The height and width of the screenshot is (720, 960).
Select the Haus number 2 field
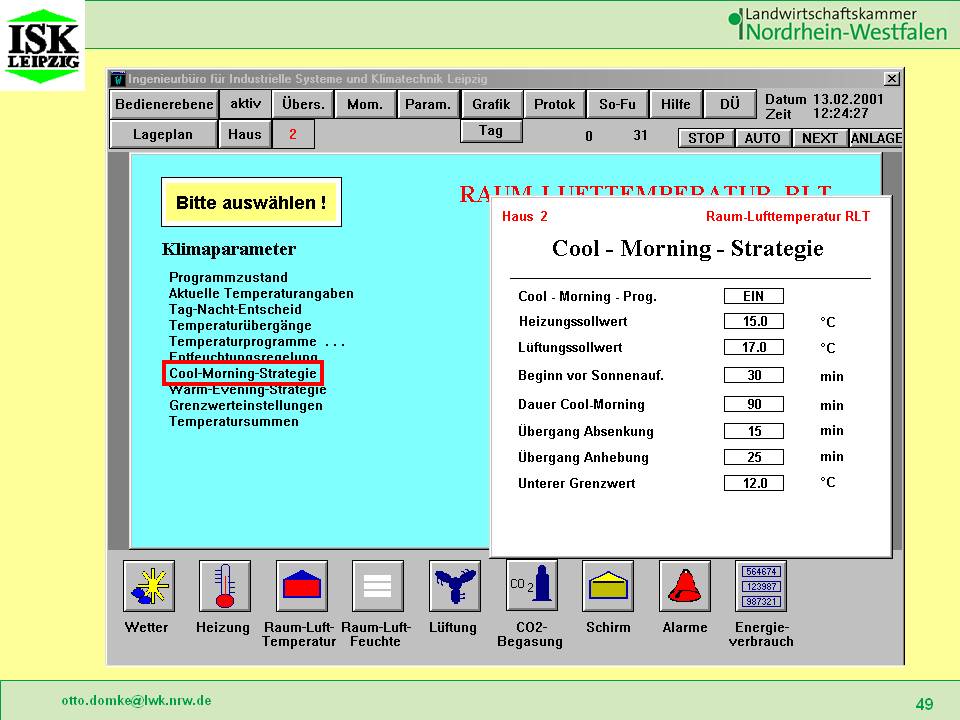point(293,135)
